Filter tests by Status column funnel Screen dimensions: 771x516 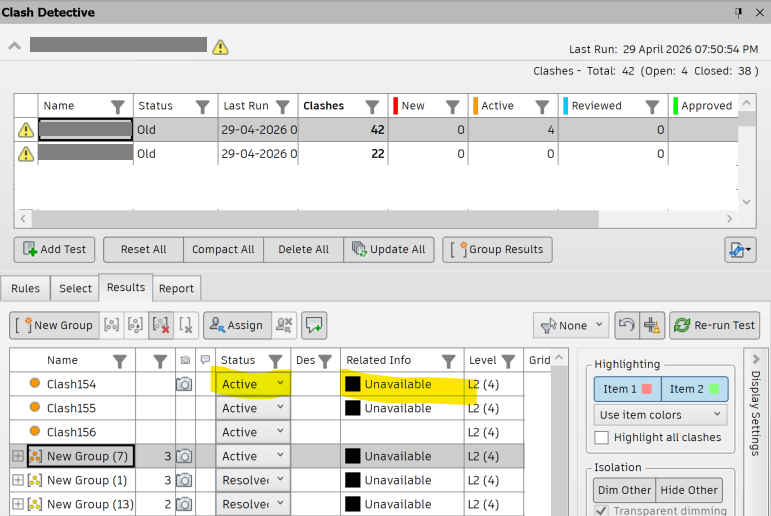[x=202, y=106]
